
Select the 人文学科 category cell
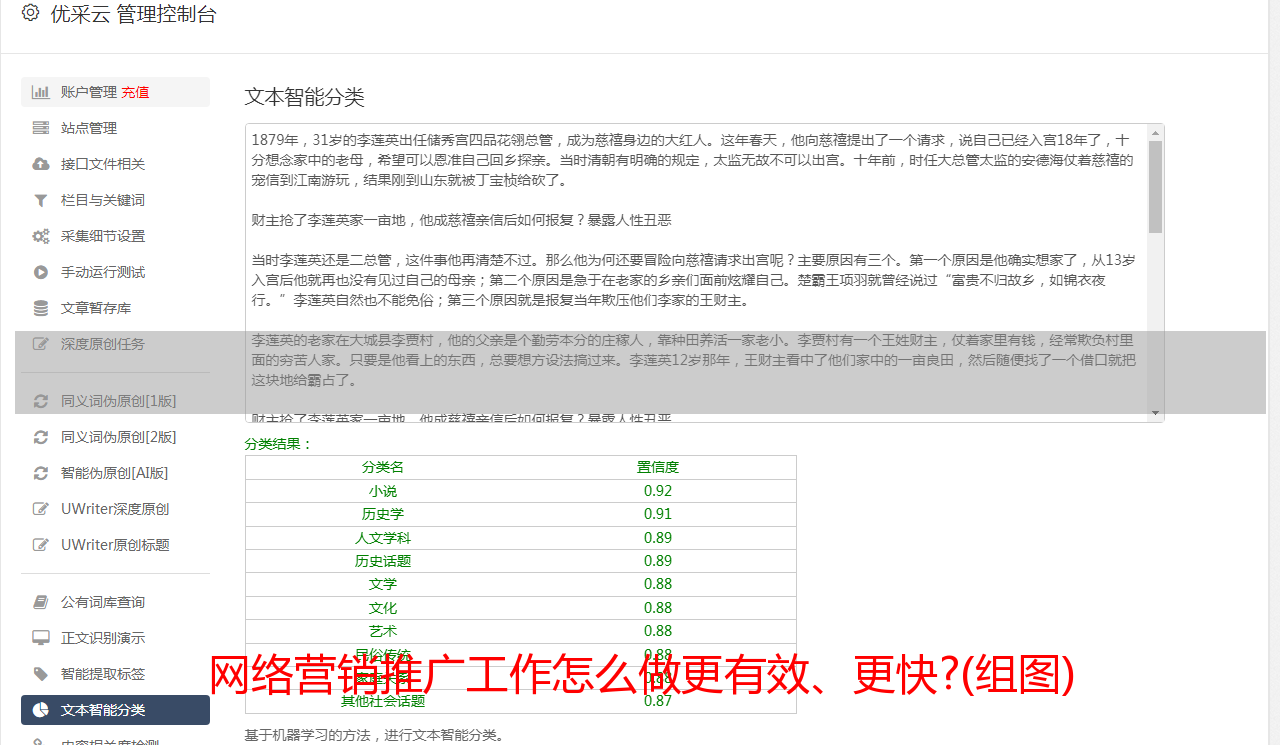(383, 538)
